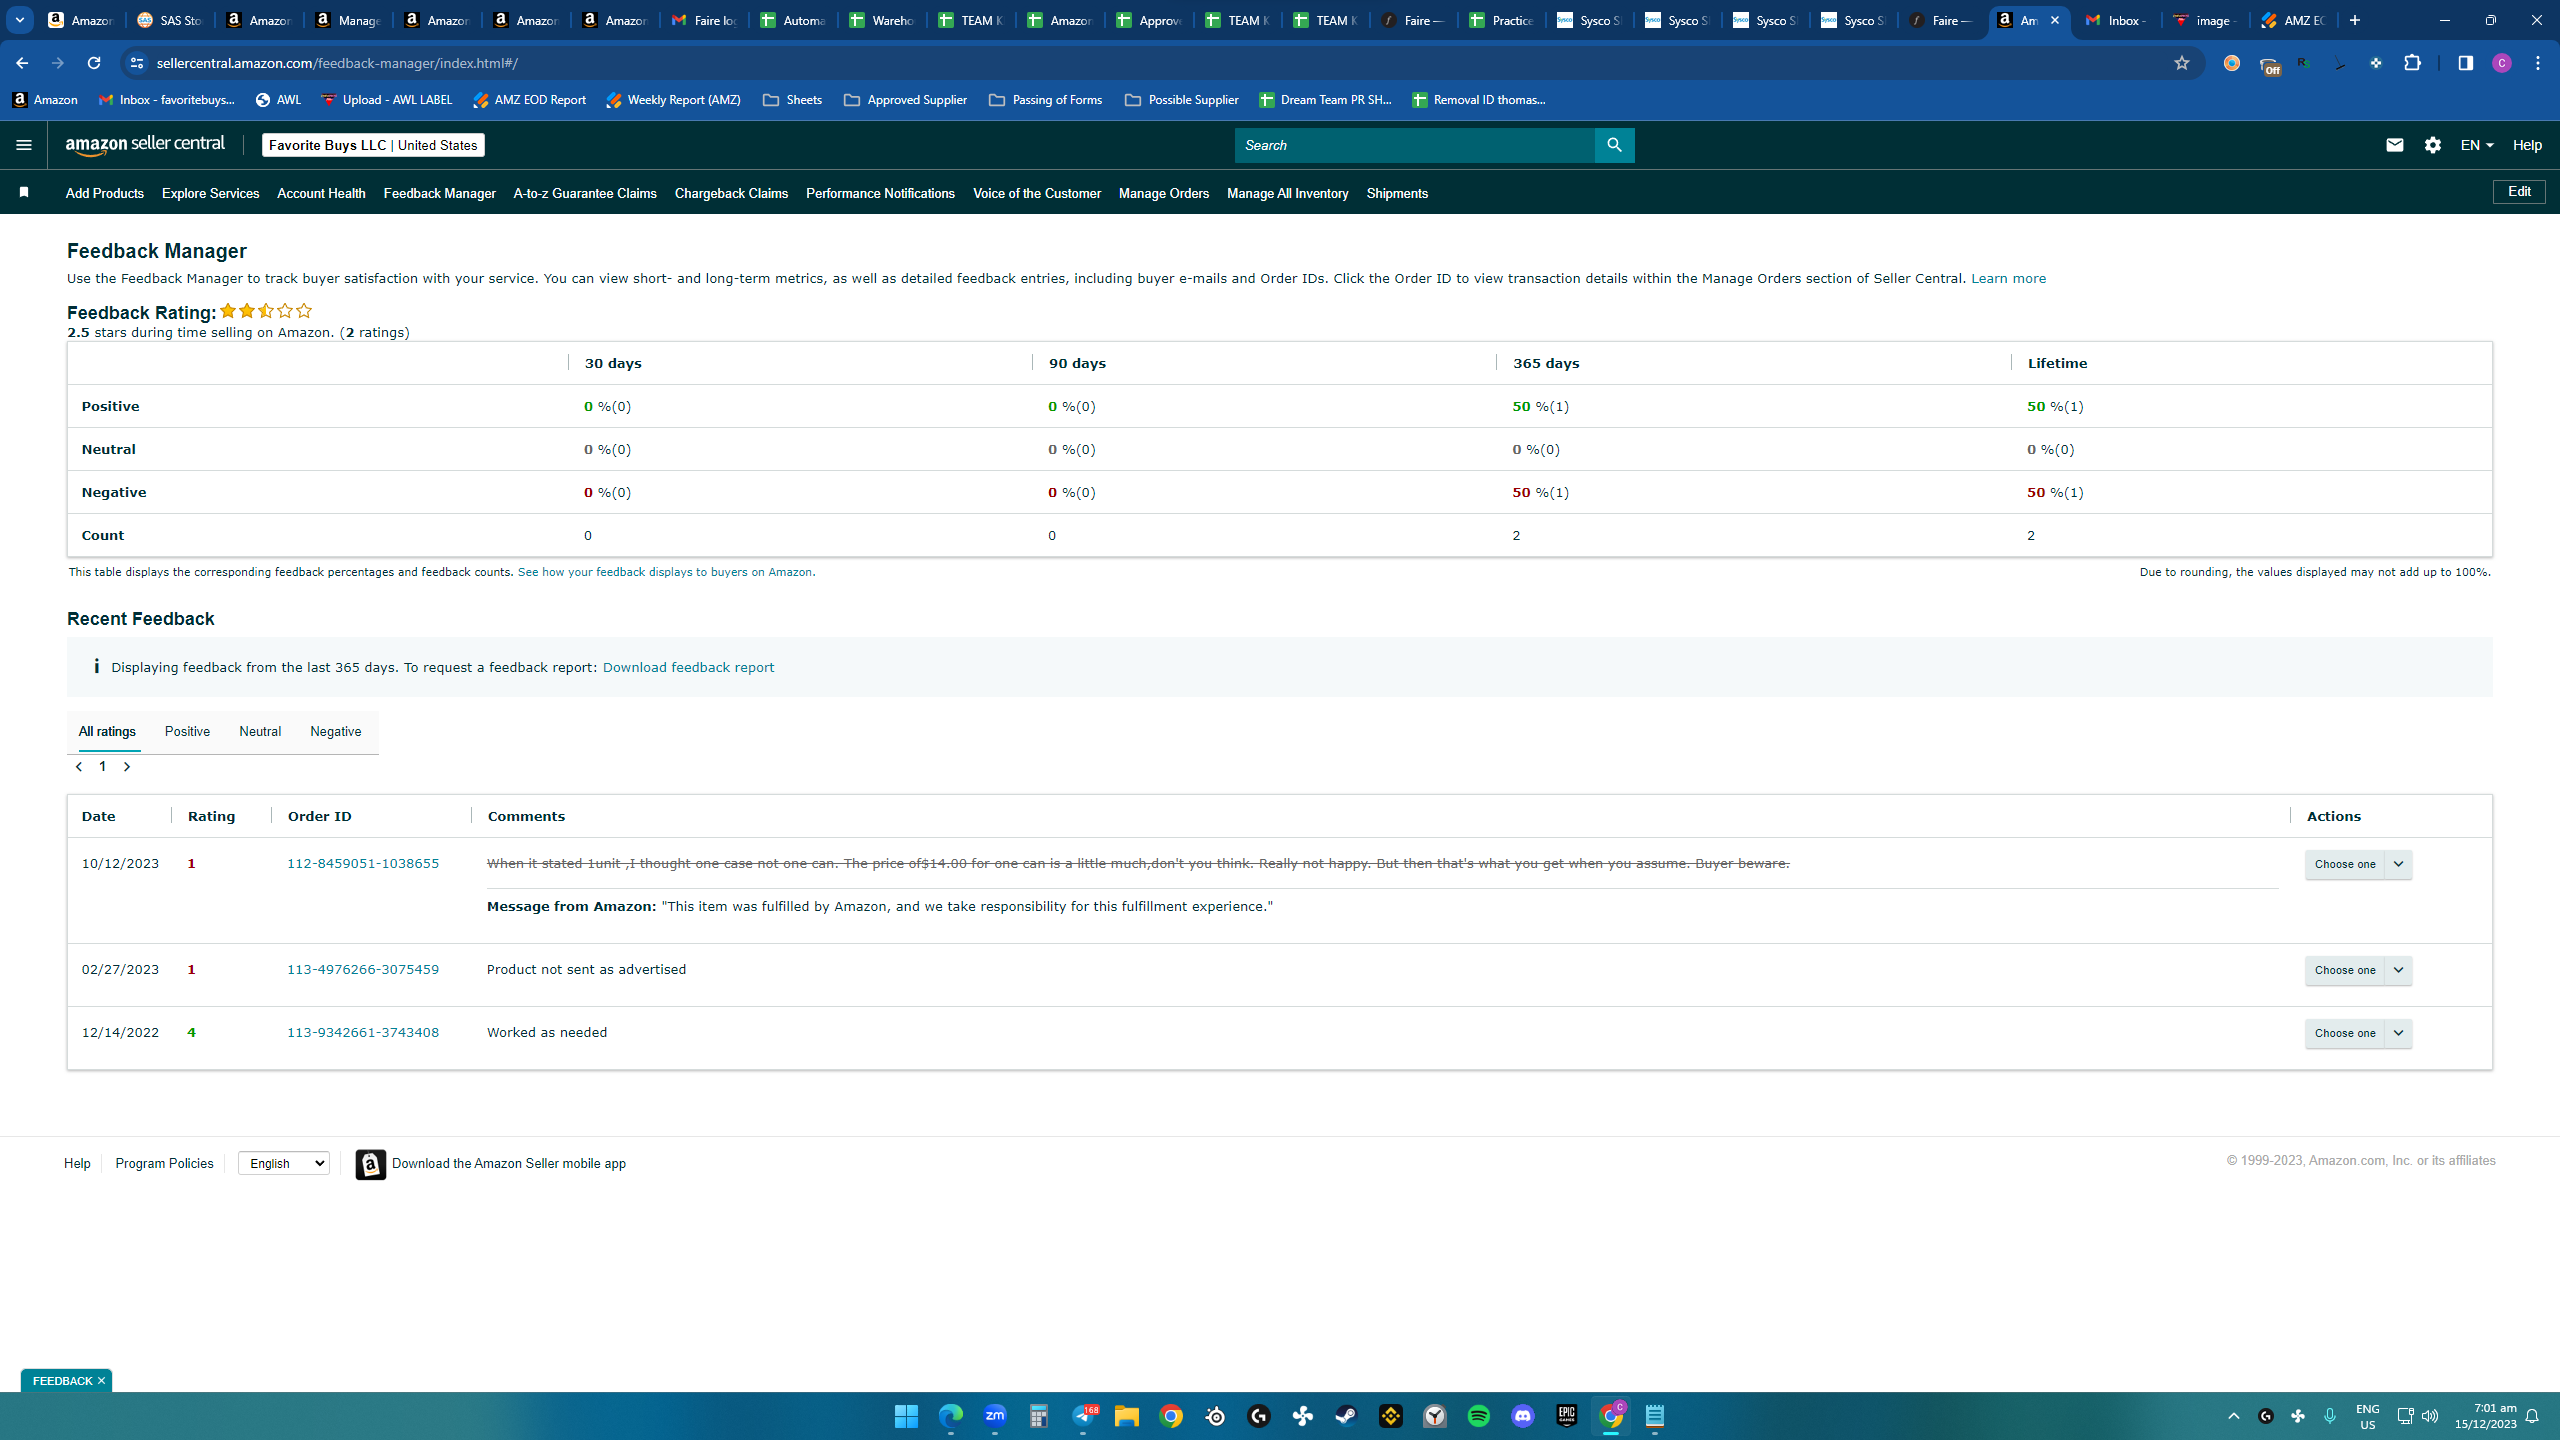Open the footer English language selector

pyautogui.click(x=284, y=1163)
